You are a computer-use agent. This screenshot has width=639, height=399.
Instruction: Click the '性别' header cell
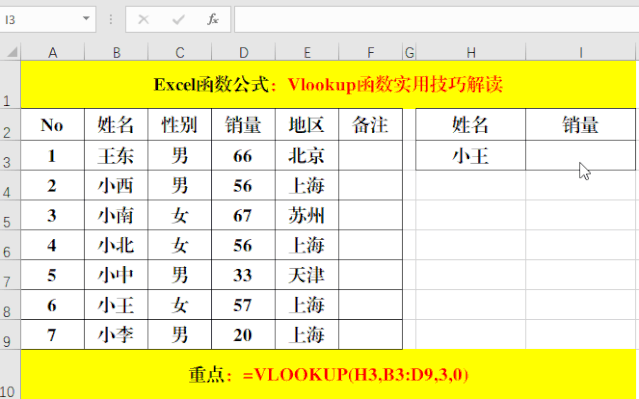[x=180, y=124]
